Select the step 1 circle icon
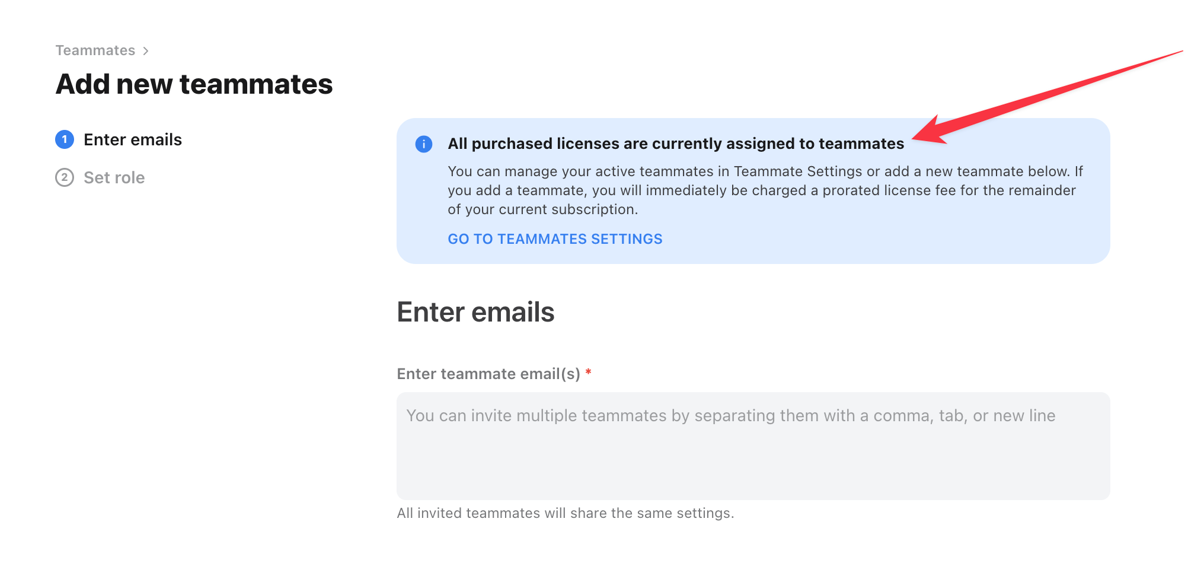Viewport: 1199px width, 562px height. click(x=64, y=140)
